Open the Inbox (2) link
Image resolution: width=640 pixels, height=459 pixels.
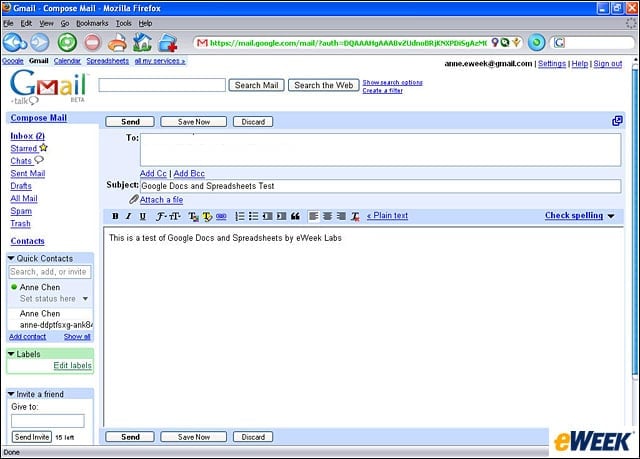point(28,136)
